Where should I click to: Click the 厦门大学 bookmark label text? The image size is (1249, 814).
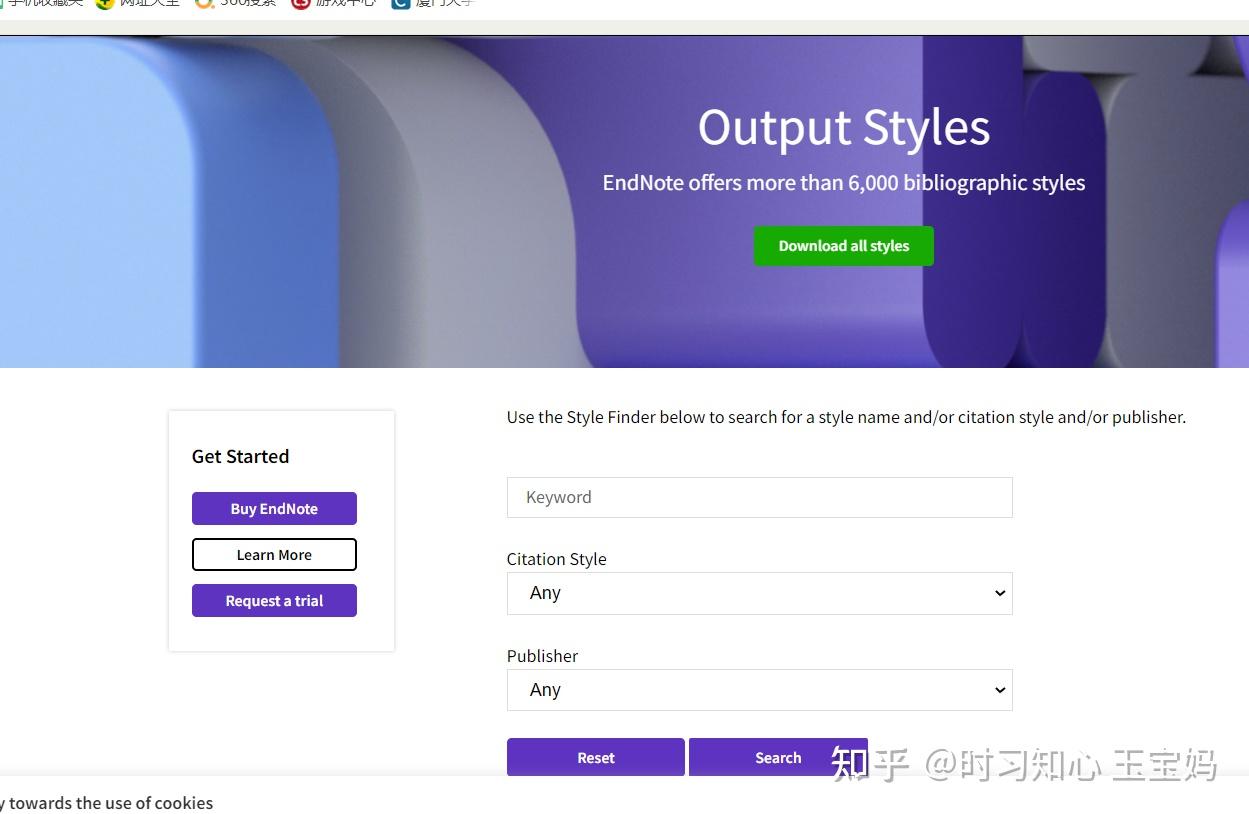[444, 3]
